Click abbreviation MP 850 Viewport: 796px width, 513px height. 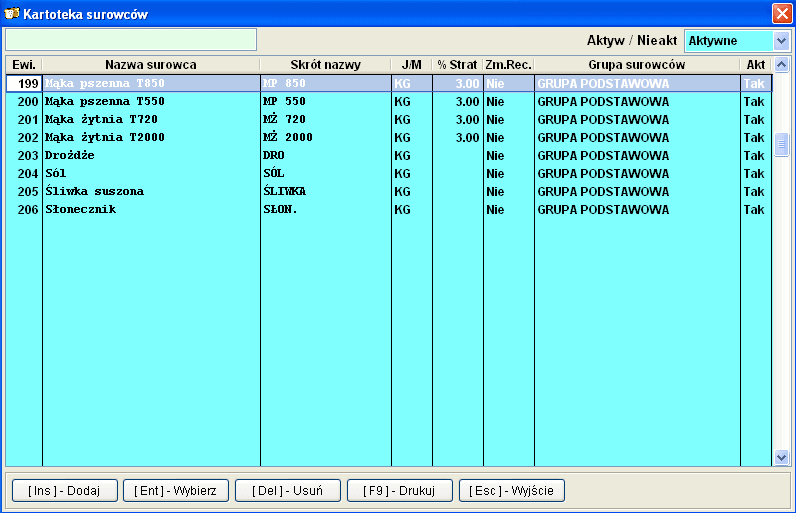[284, 83]
